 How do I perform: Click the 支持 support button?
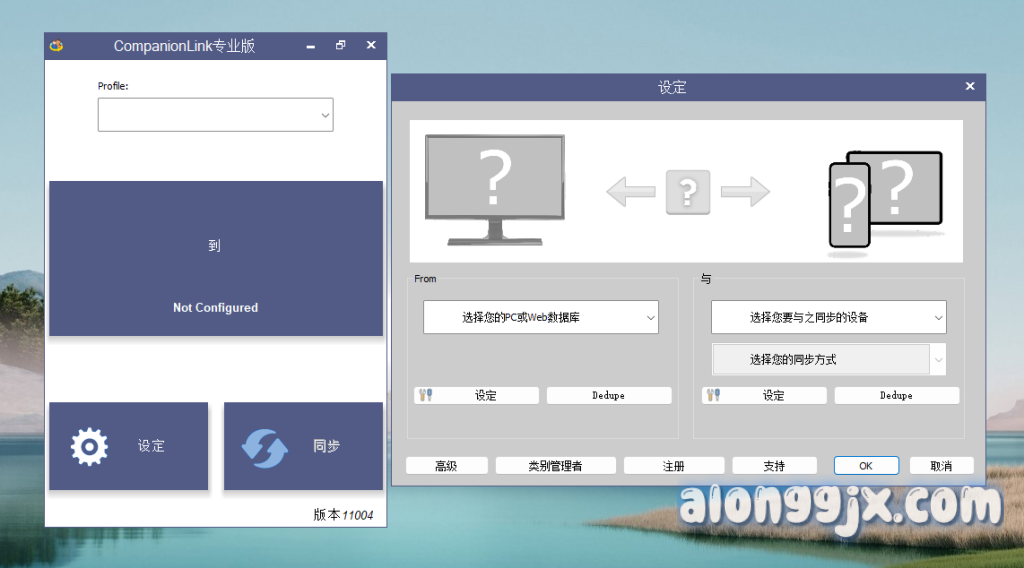click(x=774, y=466)
